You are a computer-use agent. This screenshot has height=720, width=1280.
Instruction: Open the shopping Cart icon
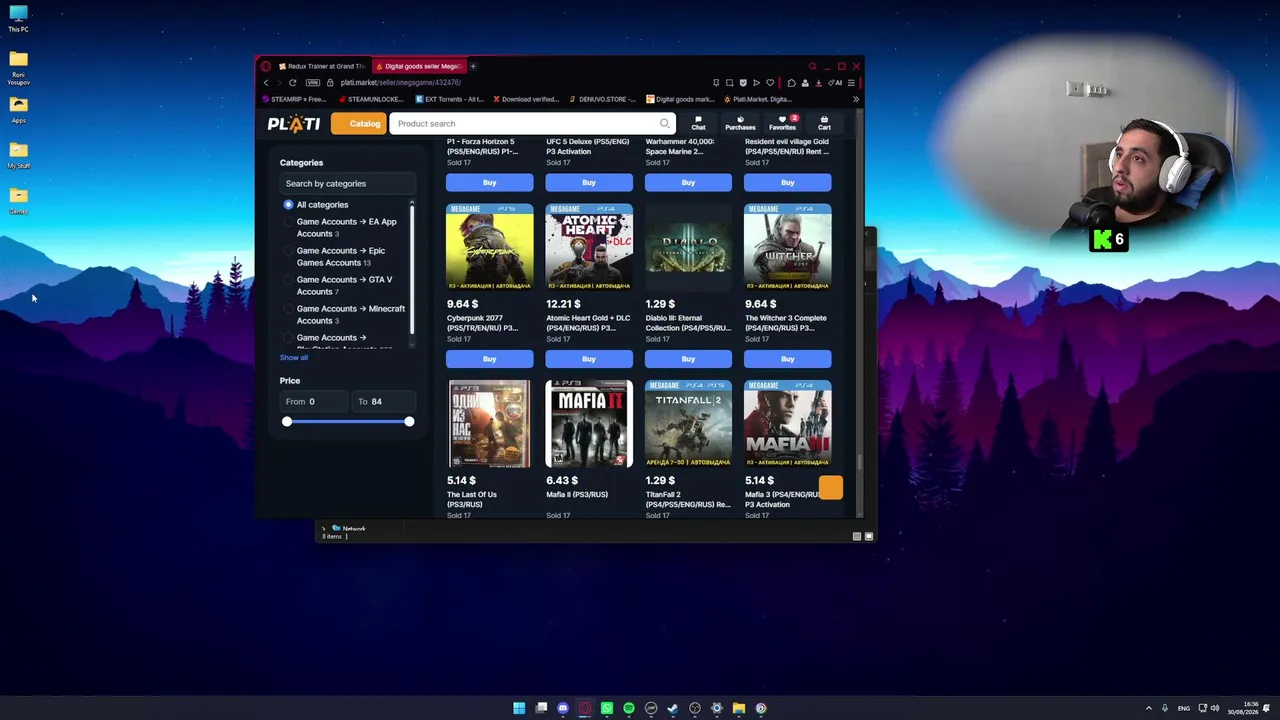click(x=824, y=123)
